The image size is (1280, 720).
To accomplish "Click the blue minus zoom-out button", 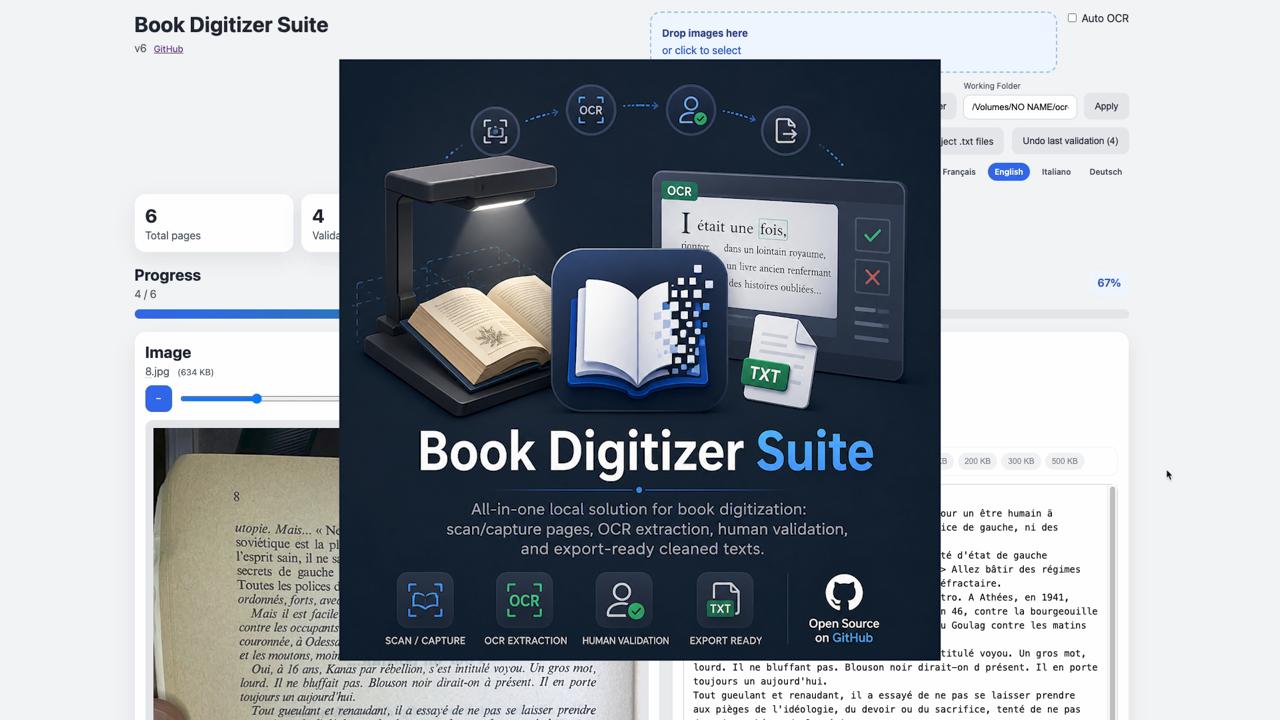I will (x=159, y=399).
